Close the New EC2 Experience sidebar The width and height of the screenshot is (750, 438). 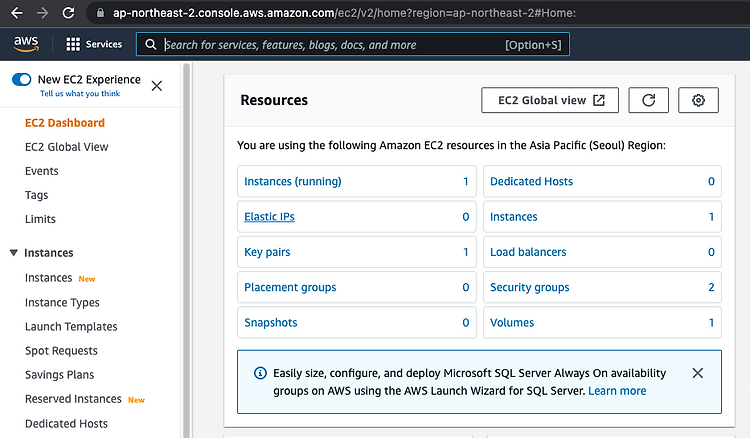pyautogui.click(x=156, y=86)
